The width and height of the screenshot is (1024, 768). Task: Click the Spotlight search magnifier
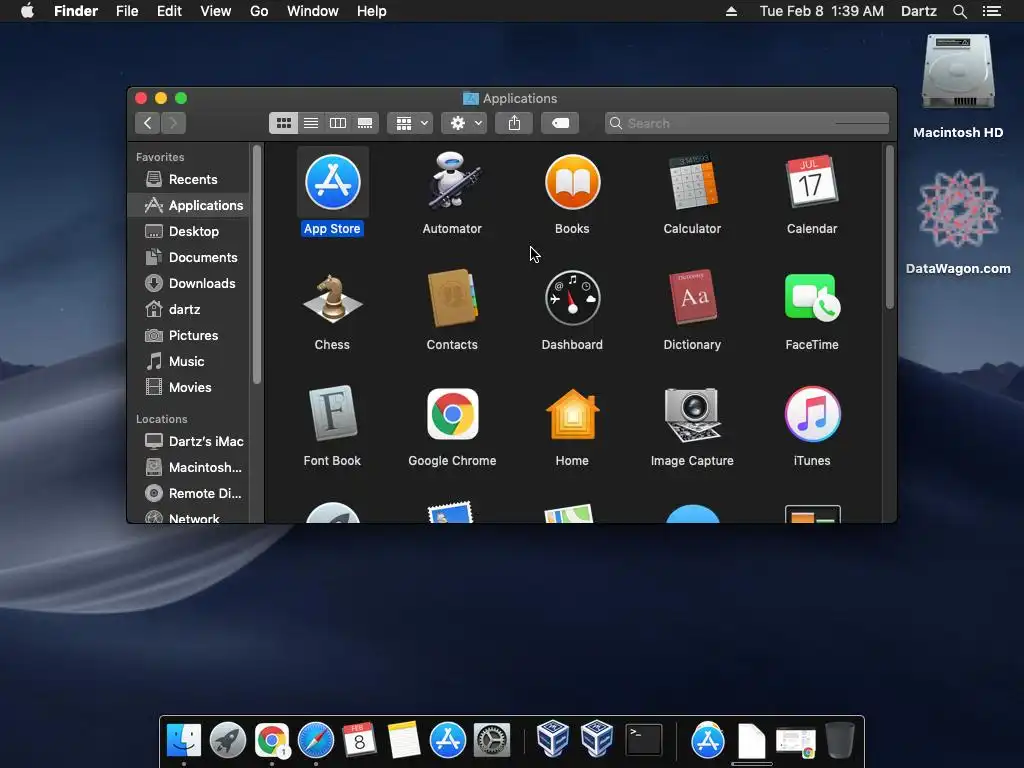[x=959, y=11]
